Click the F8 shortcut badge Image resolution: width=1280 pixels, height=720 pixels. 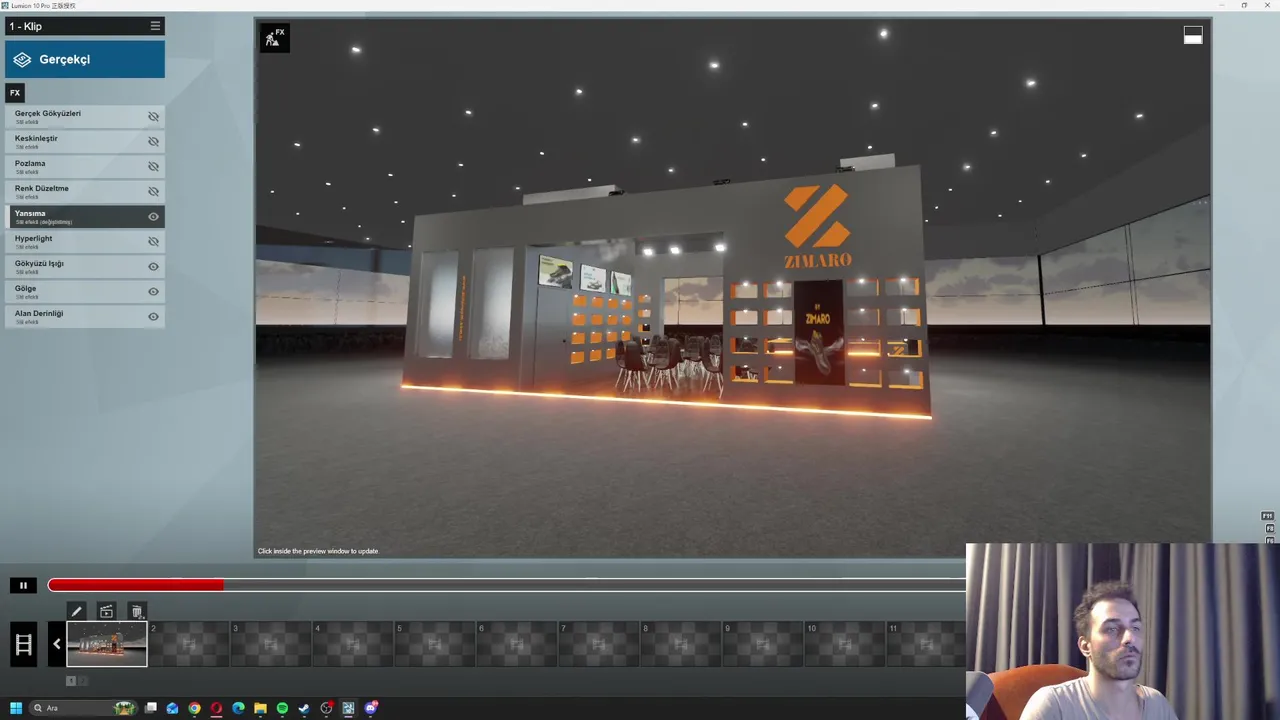pos(1269,528)
